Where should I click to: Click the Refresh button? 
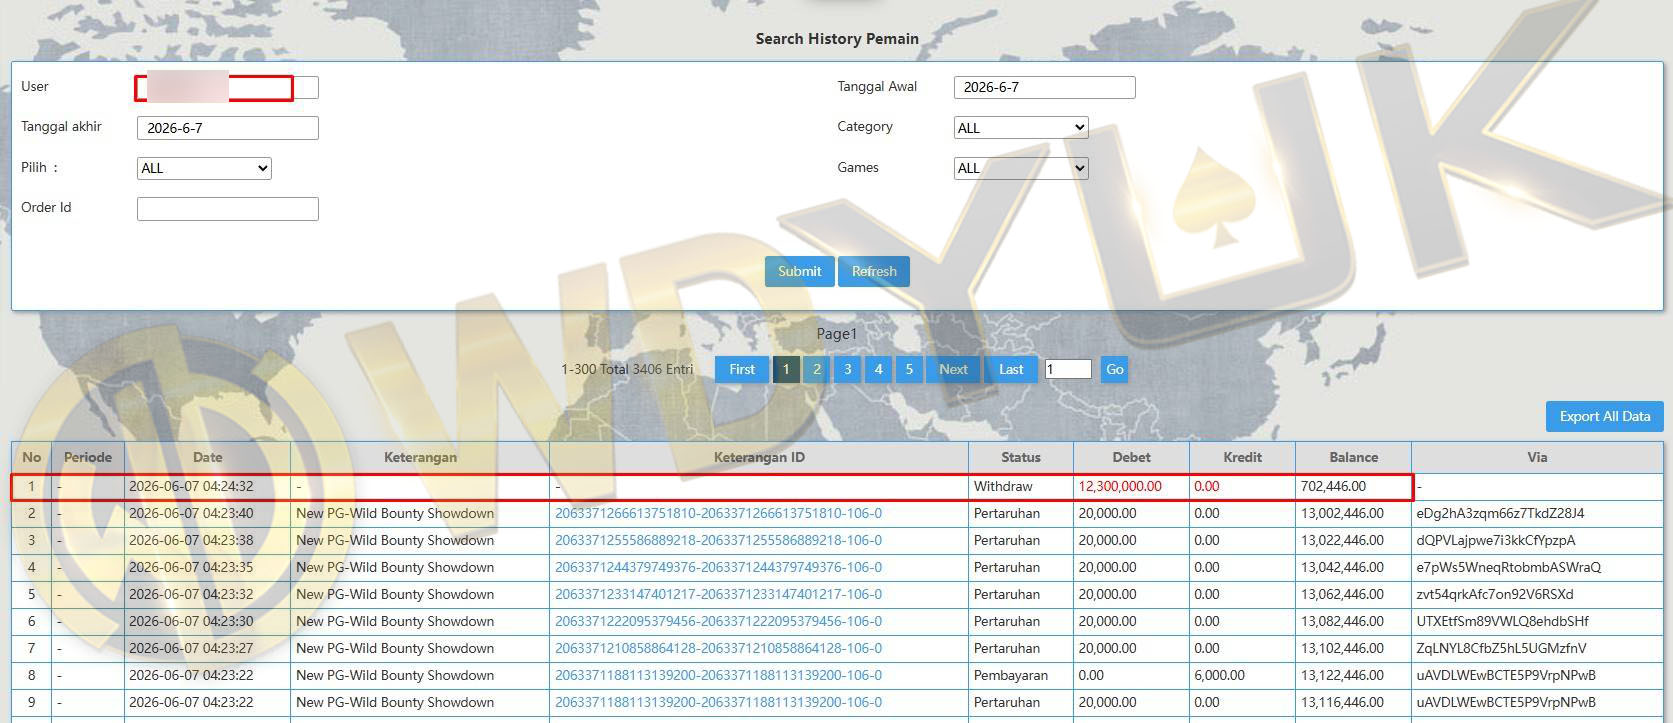(x=873, y=271)
